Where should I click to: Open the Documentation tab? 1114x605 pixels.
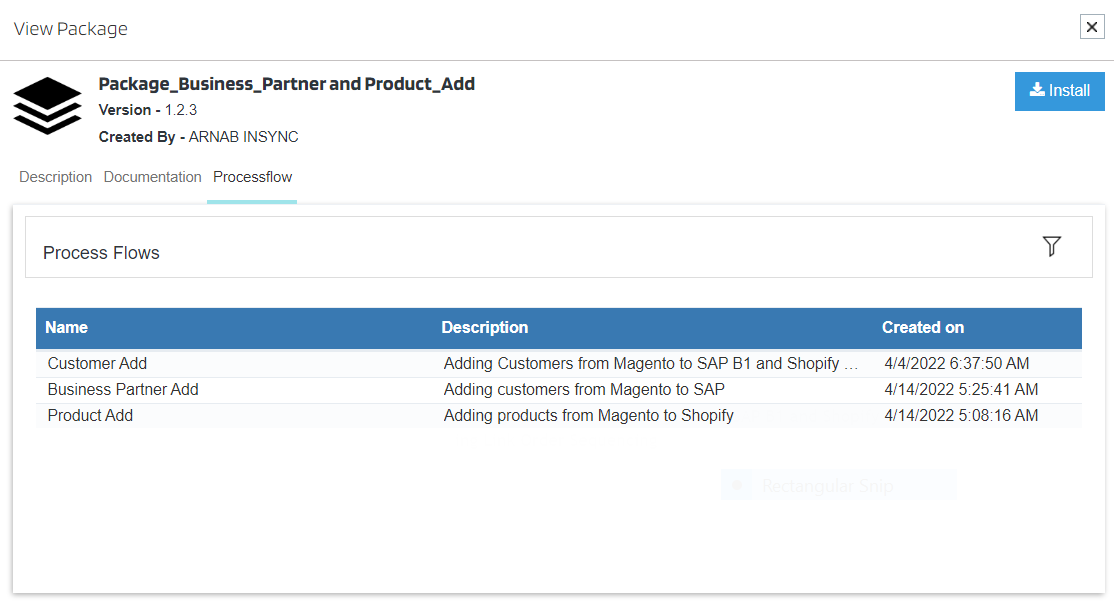pos(153,177)
